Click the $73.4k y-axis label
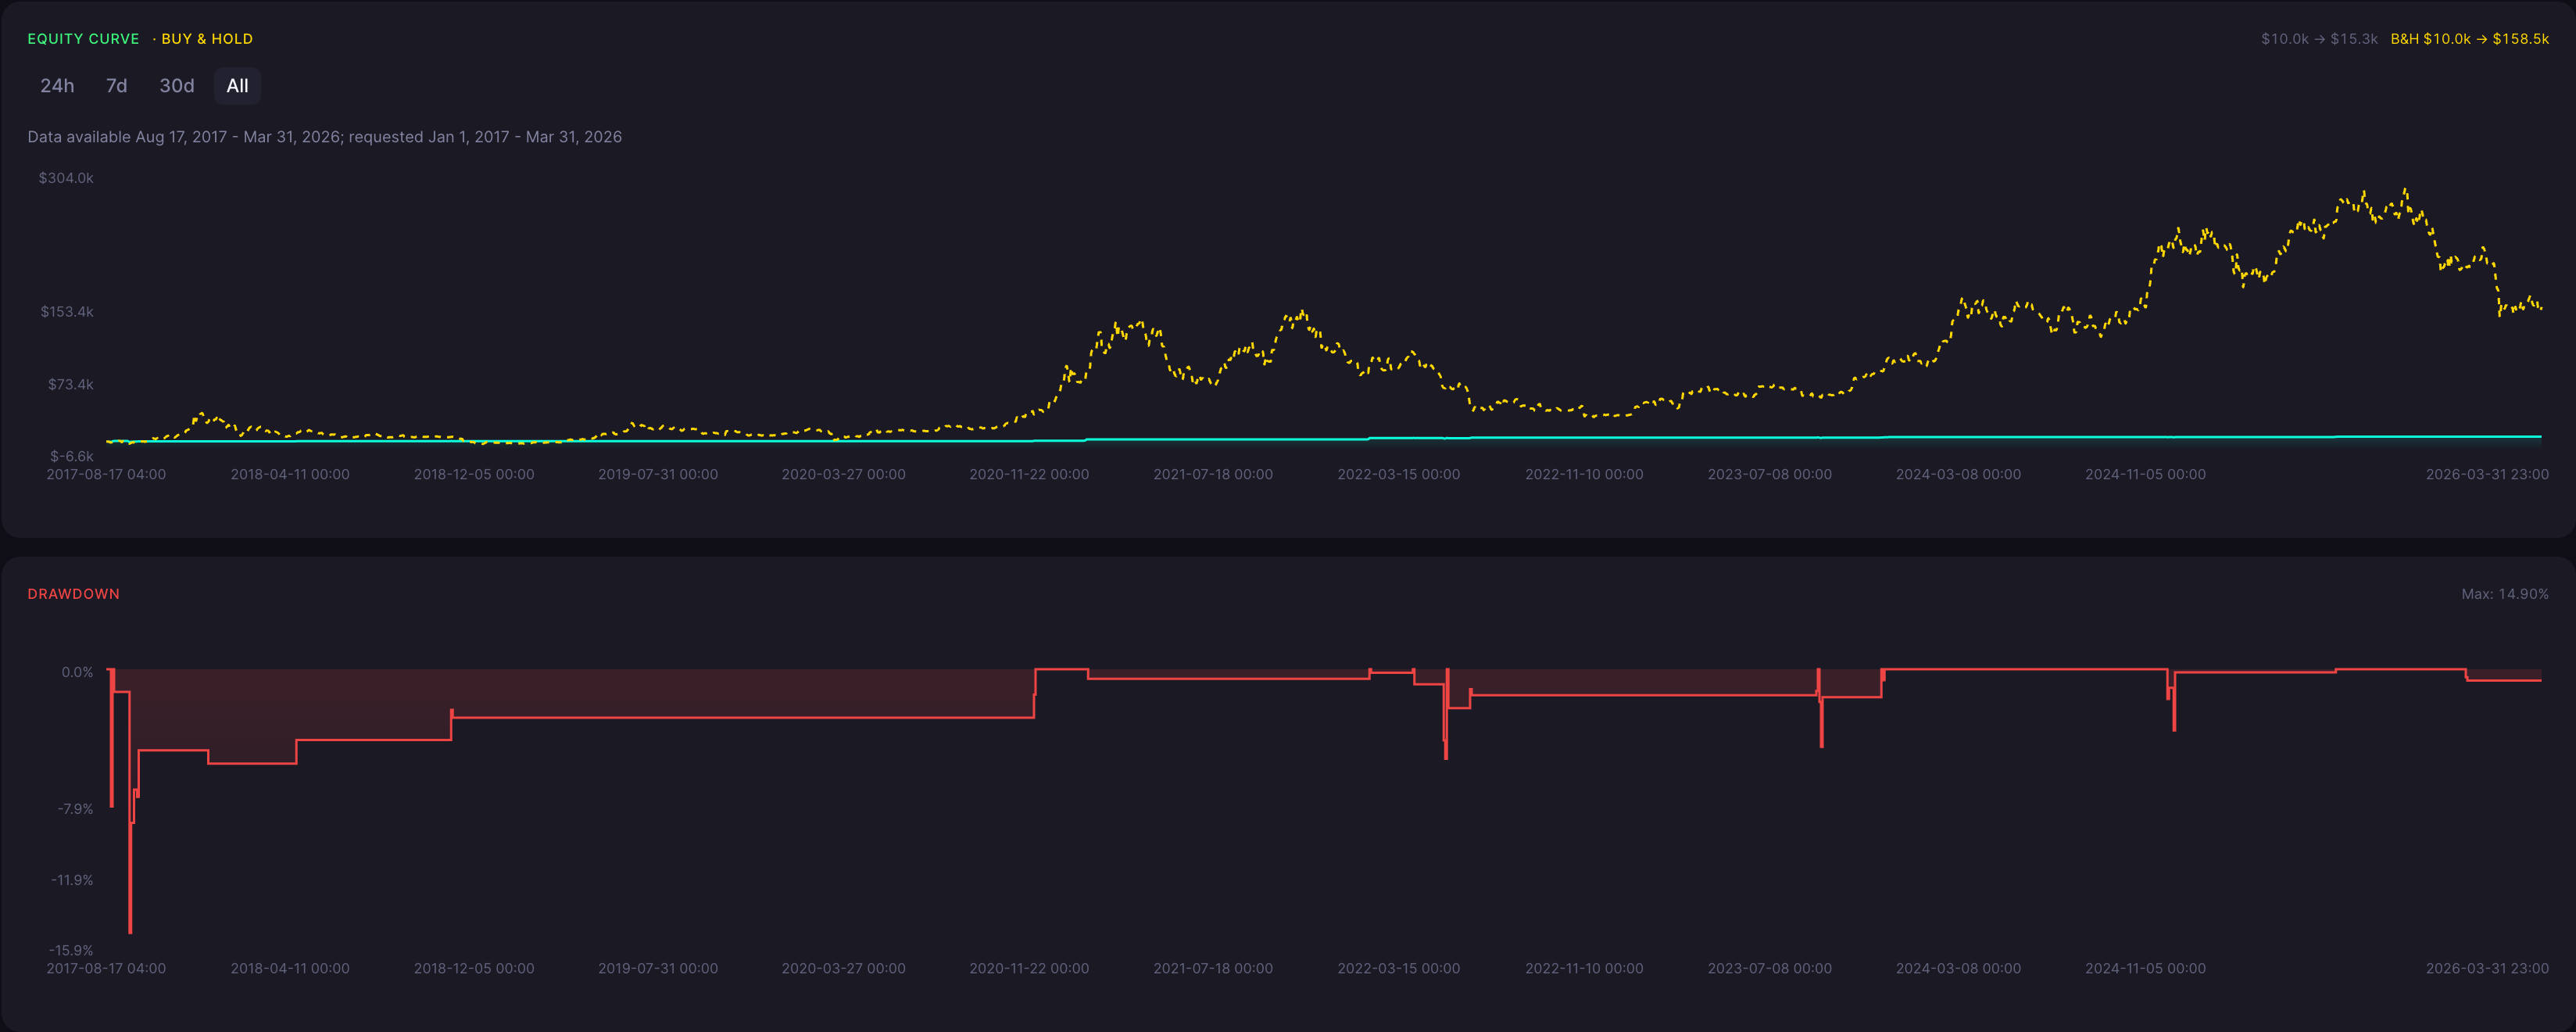This screenshot has width=2576, height=1032. click(70, 384)
